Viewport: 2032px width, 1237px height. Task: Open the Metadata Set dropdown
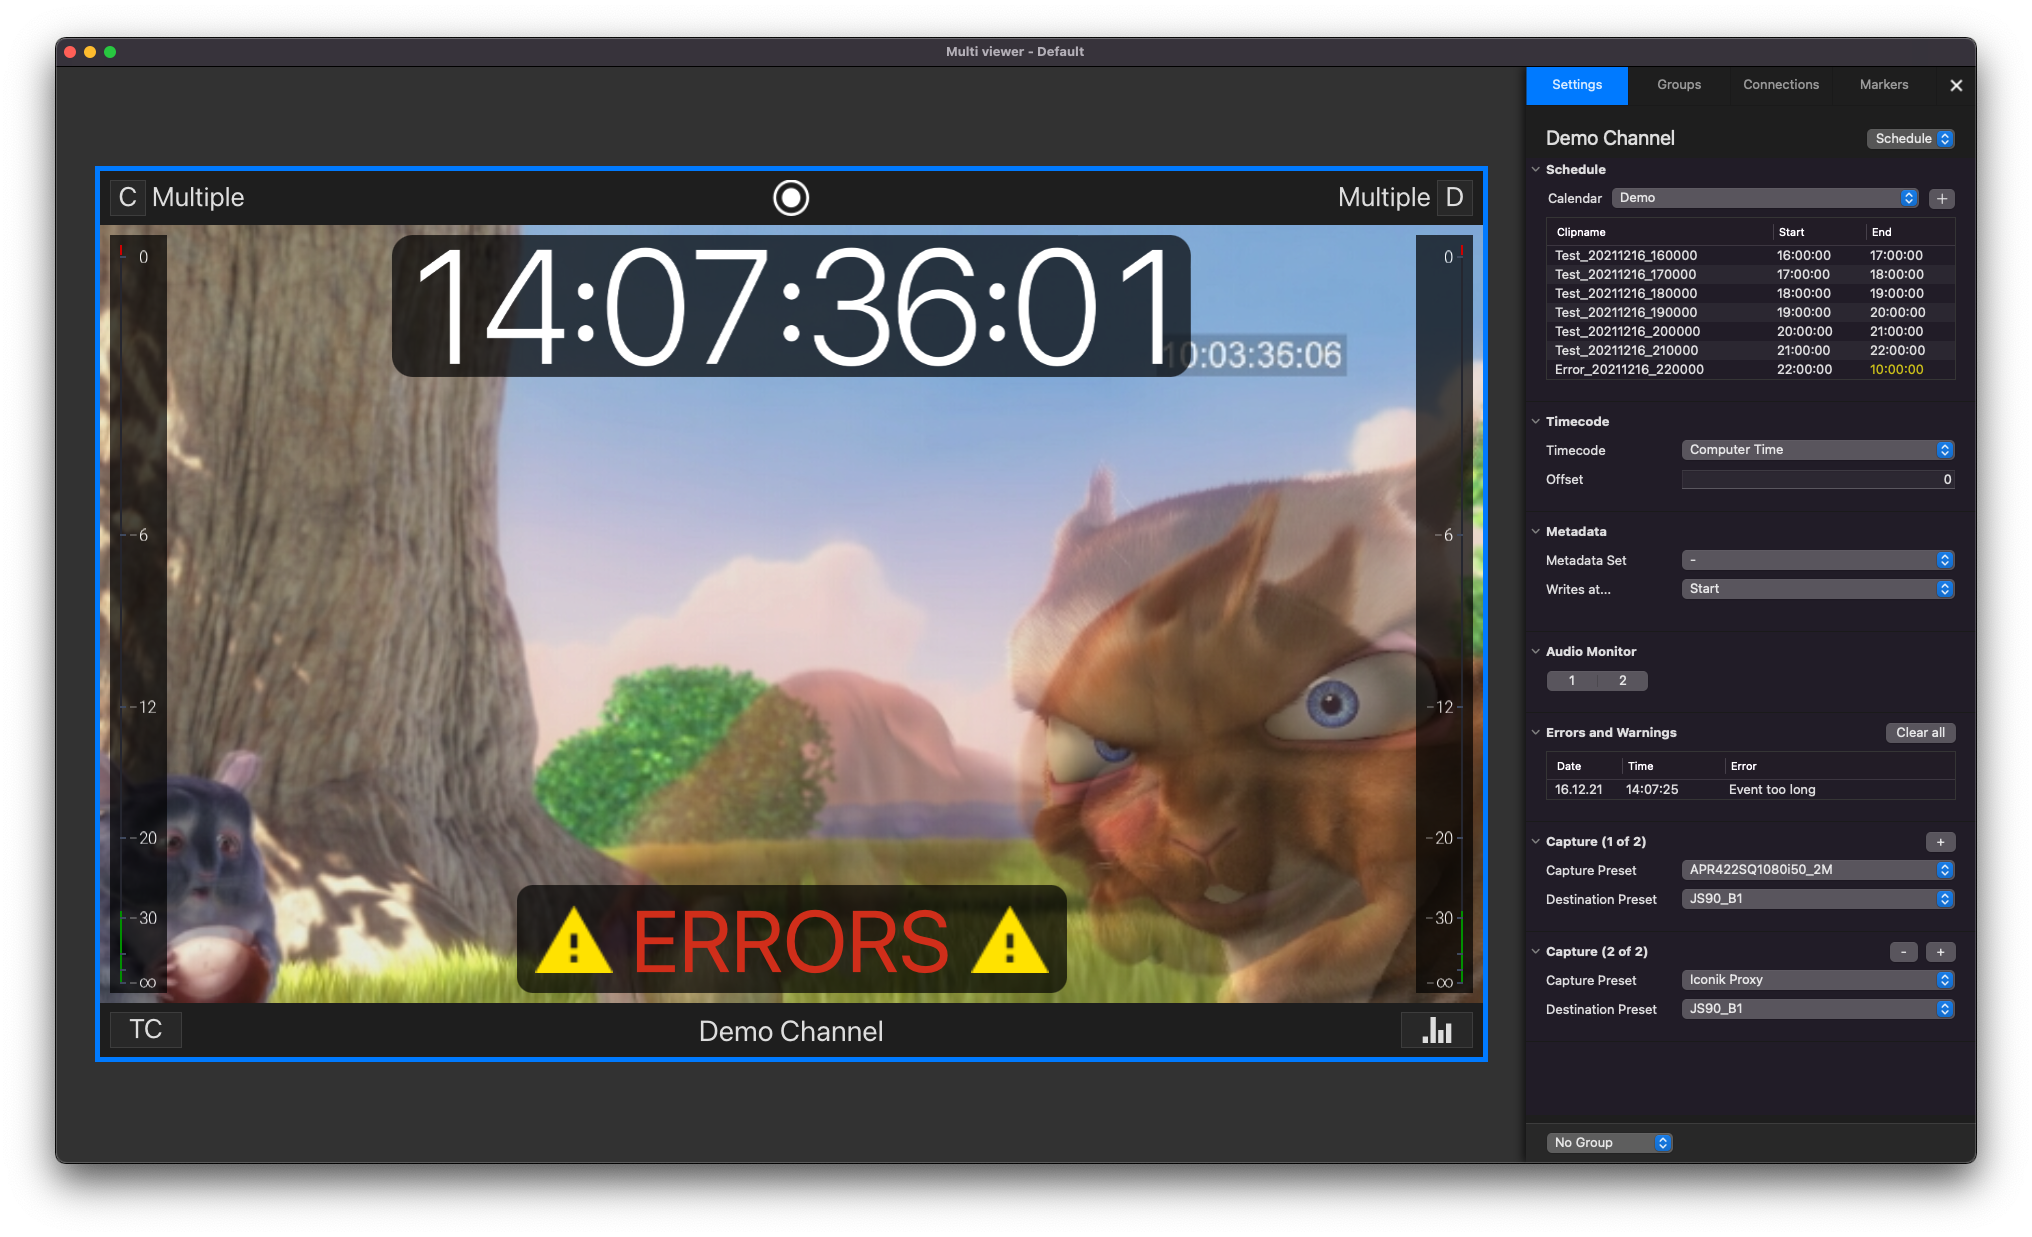(1818, 560)
